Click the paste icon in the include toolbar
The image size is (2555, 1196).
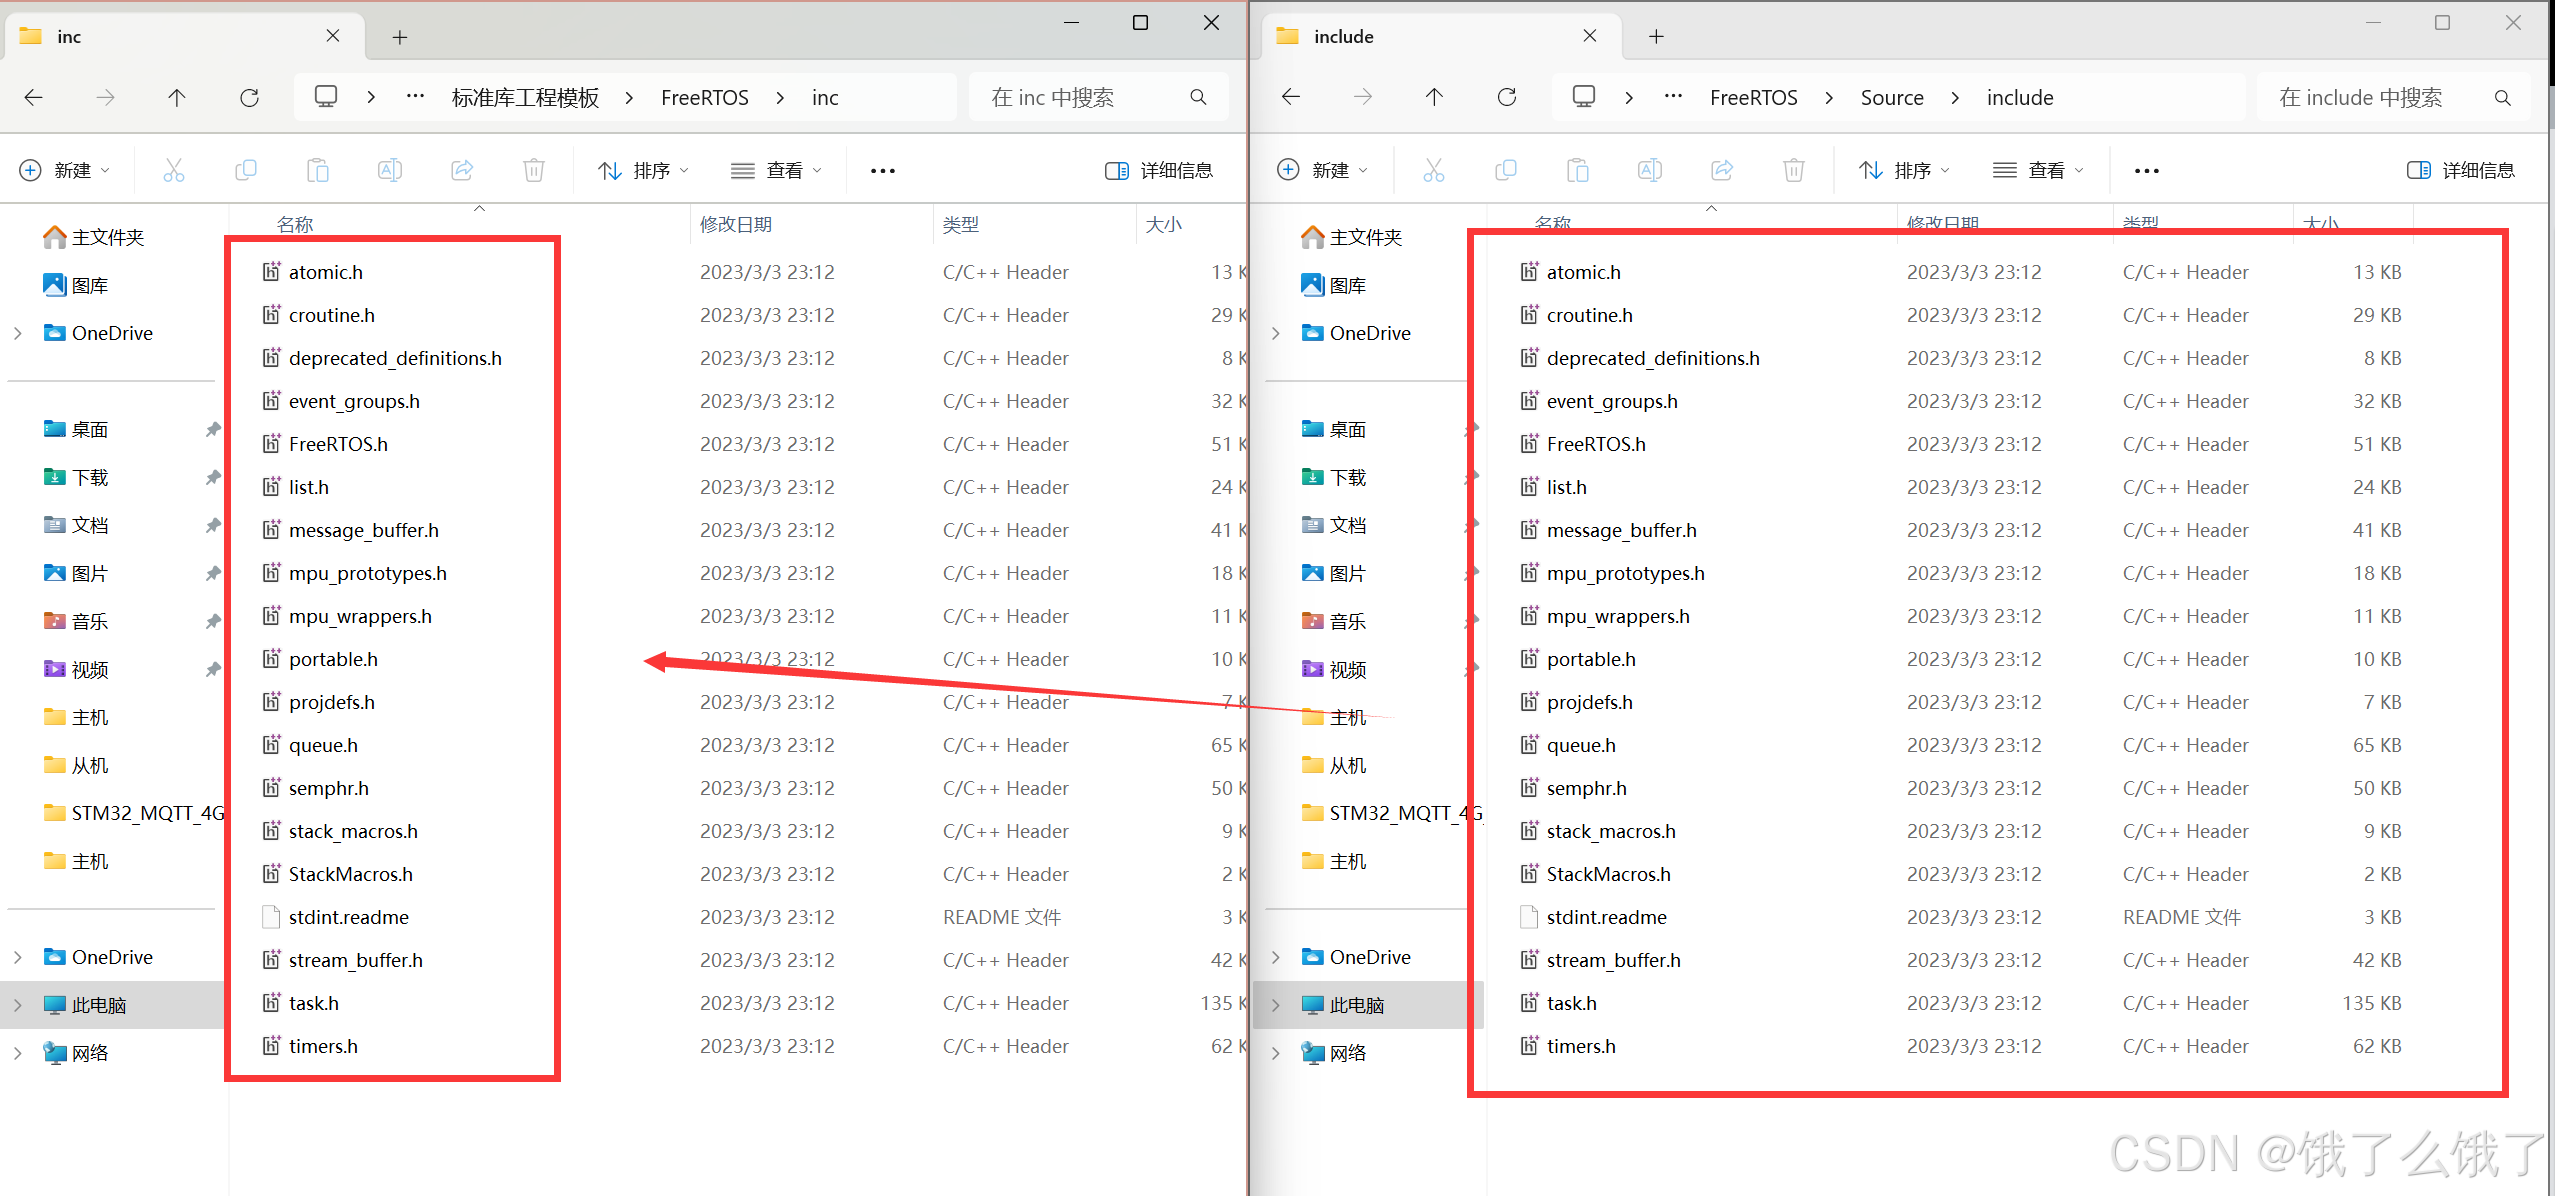click(x=1578, y=170)
